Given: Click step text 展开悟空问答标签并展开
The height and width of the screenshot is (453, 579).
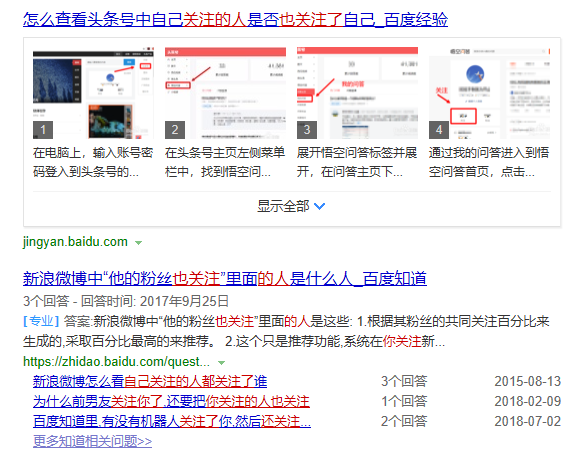Looking at the screenshot, I should pyautogui.click(x=357, y=162).
